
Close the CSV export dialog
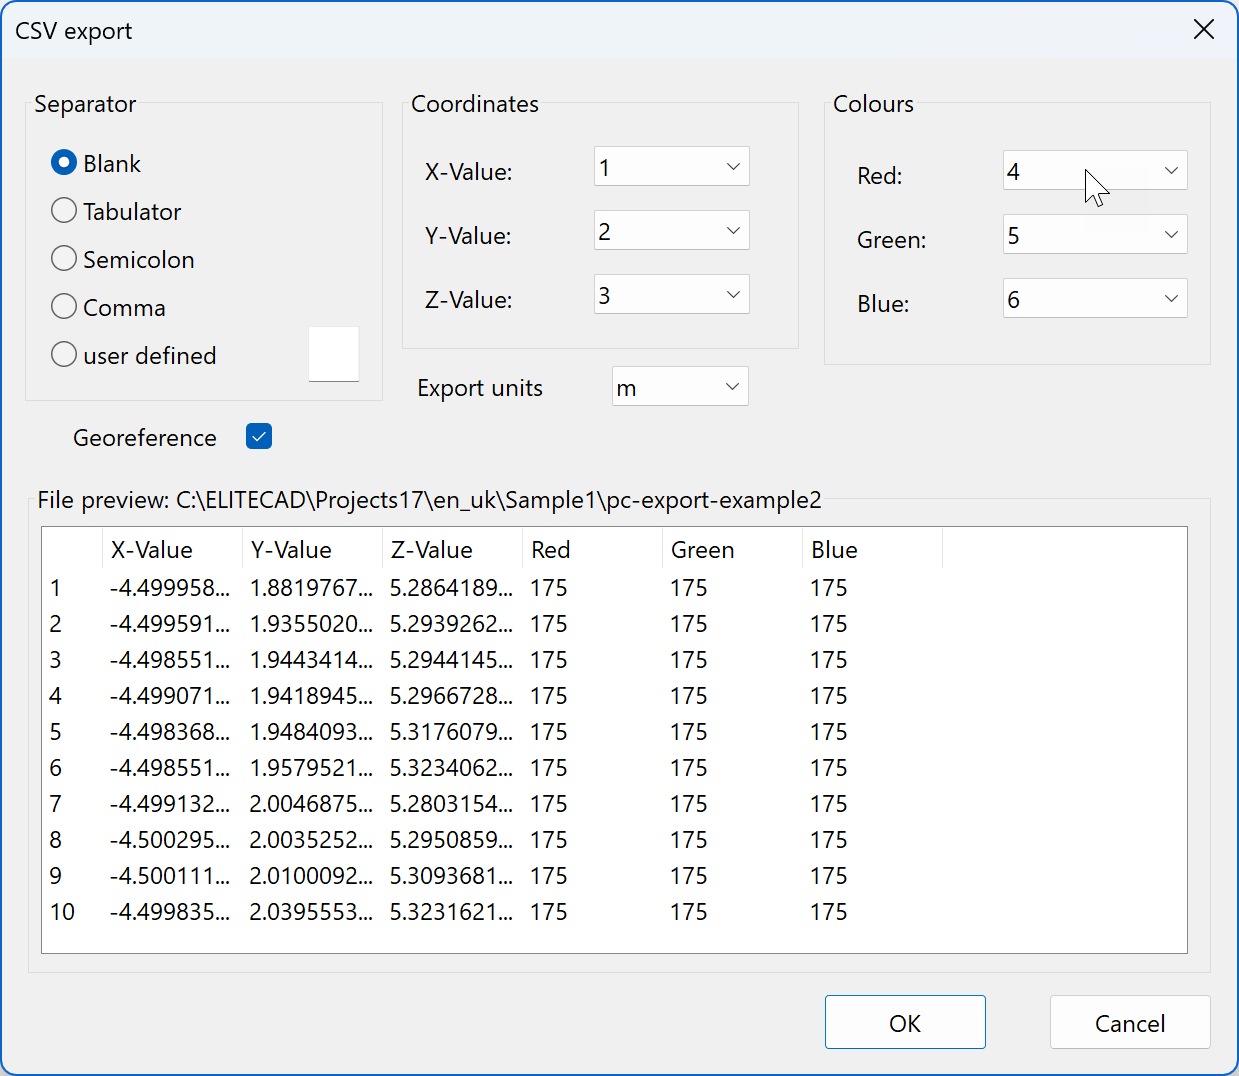[x=1203, y=30]
